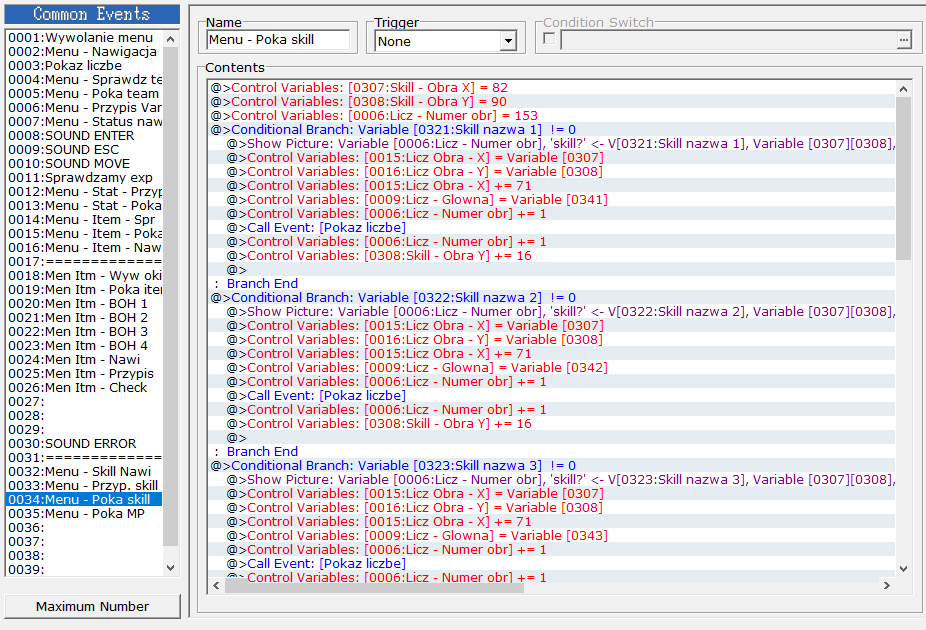Image resolution: width=926 pixels, height=630 pixels.
Task: Select command line 'Skill - Obra X] = 82'
Action: [x=552, y=88]
